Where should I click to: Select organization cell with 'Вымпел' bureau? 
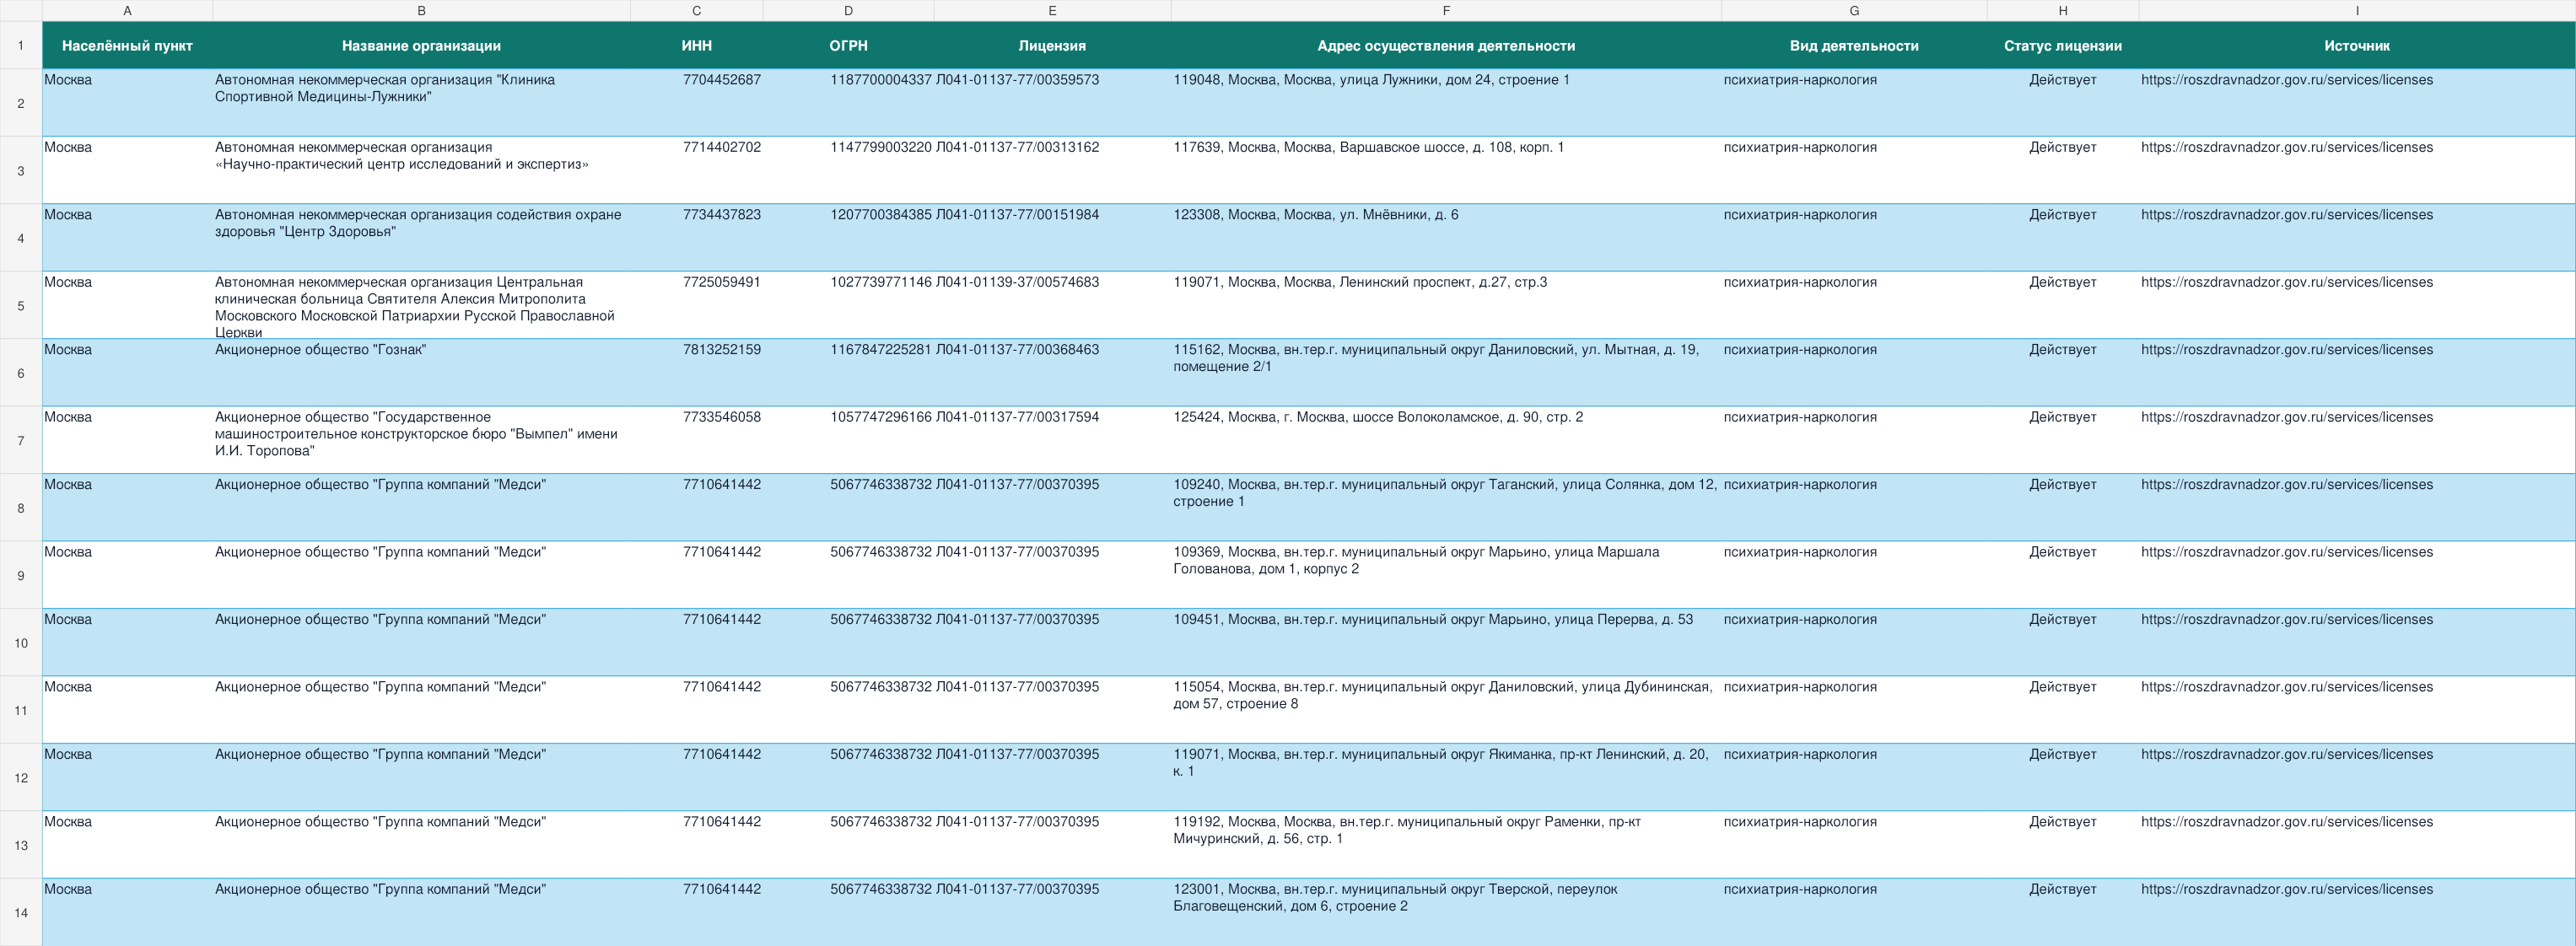pyautogui.click(x=421, y=440)
